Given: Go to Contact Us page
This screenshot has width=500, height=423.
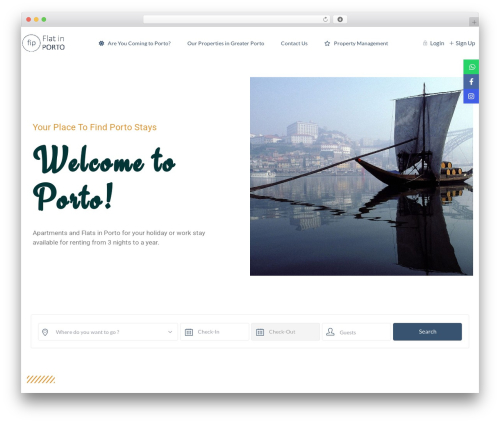Looking at the screenshot, I should 294,43.
